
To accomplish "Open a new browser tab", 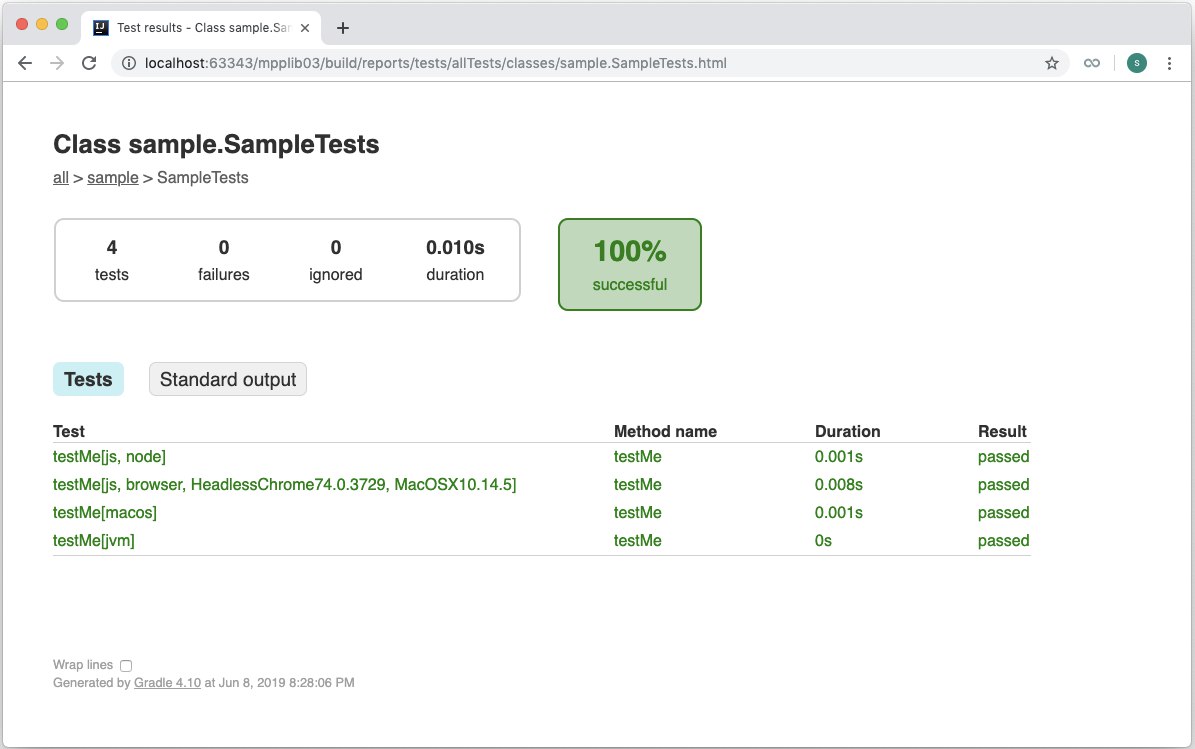I will pyautogui.click(x=343, y=28).
